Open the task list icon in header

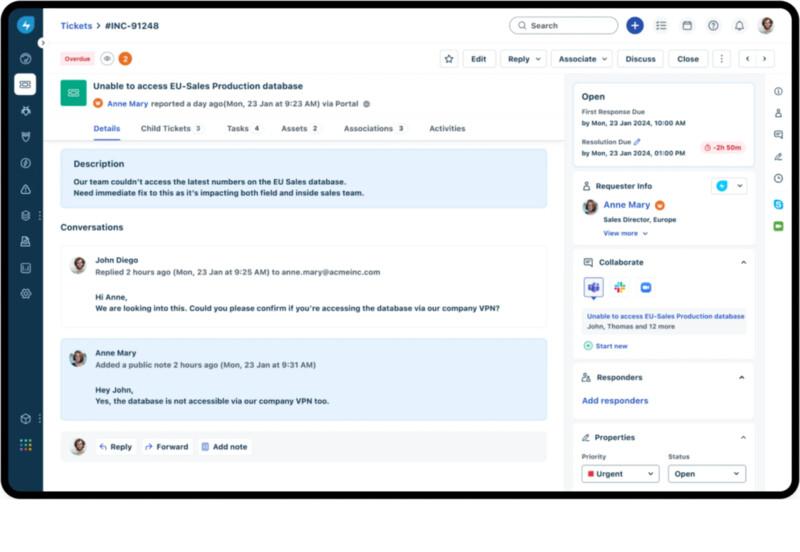click(661, 26)
